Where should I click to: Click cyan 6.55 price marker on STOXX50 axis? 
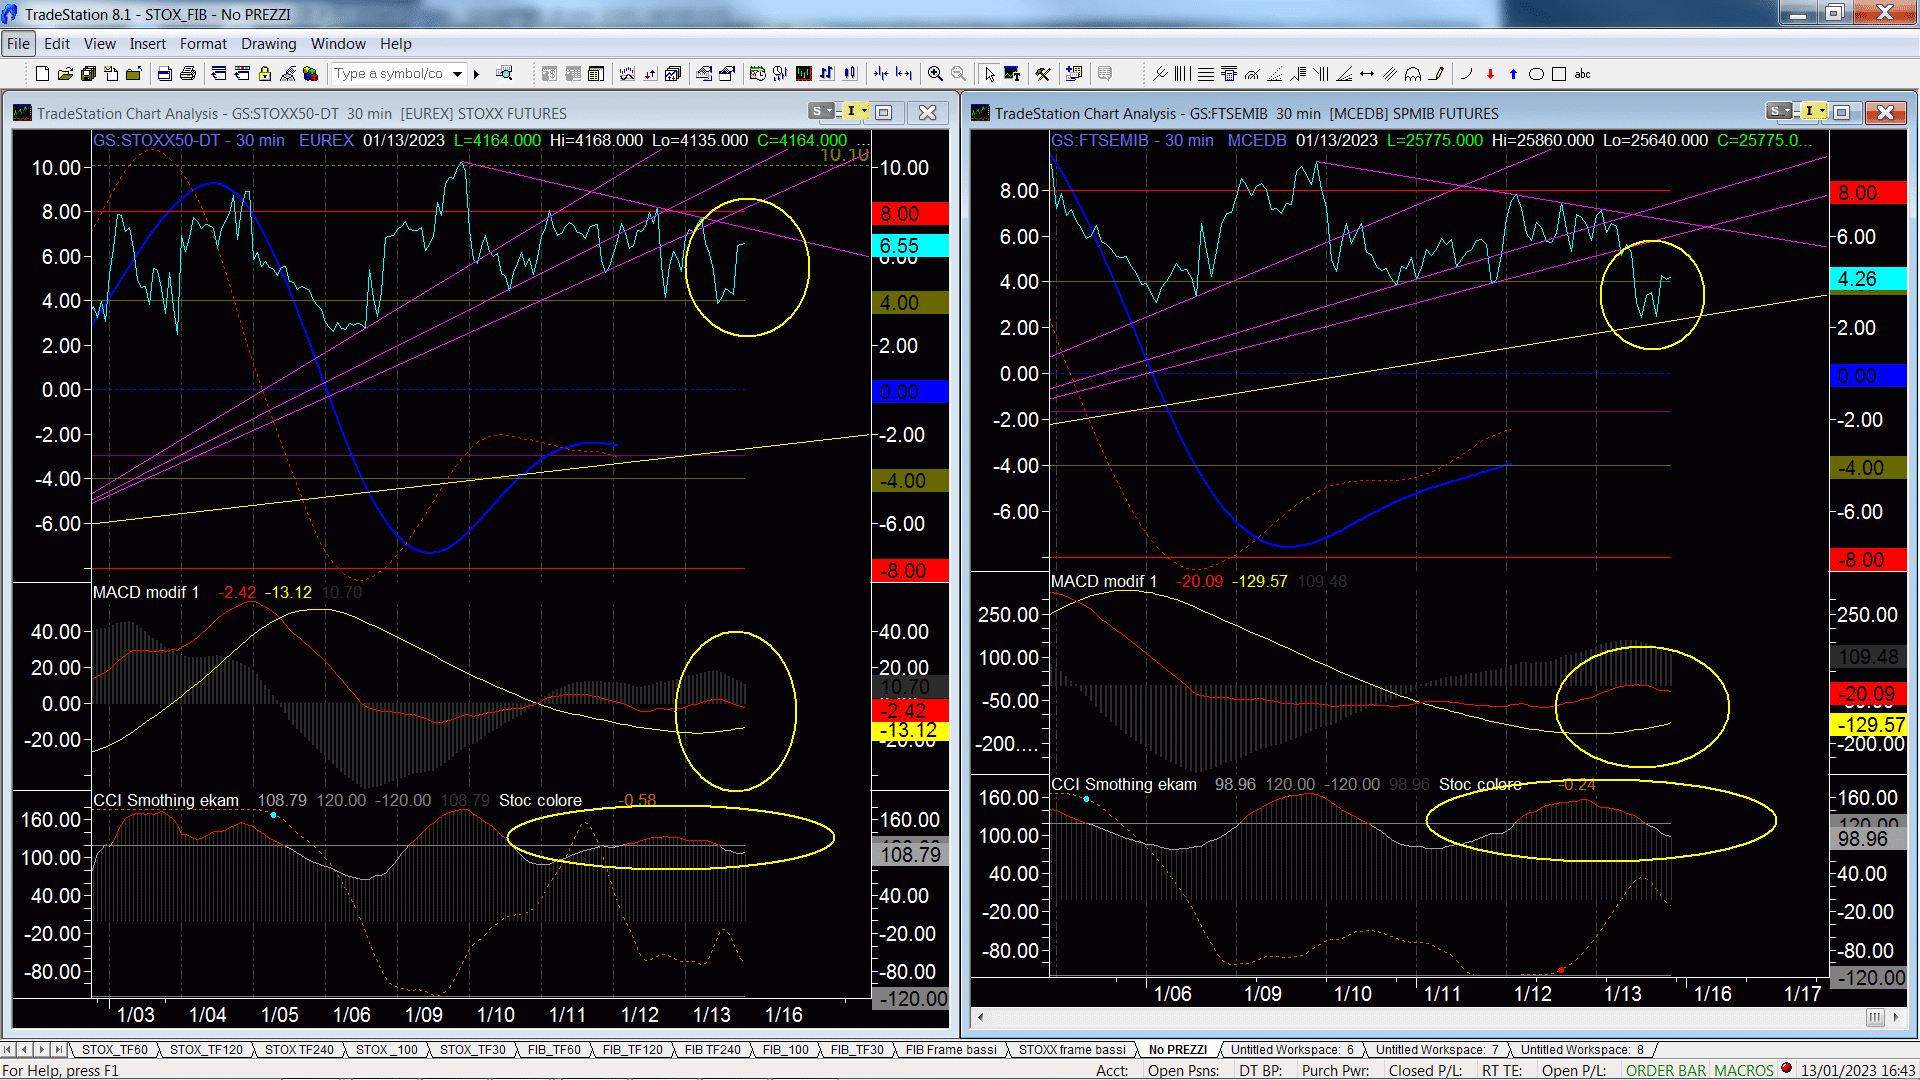click(x=909, y=245)
